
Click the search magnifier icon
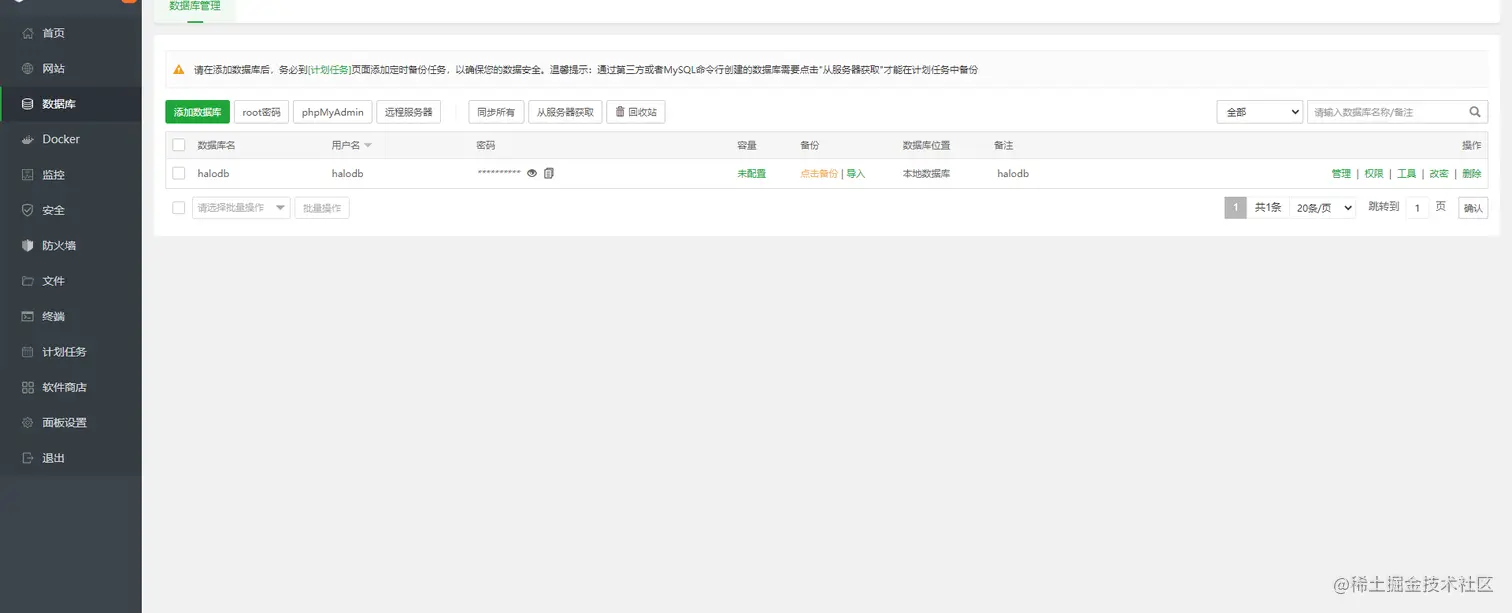[x=1475, y=112]
